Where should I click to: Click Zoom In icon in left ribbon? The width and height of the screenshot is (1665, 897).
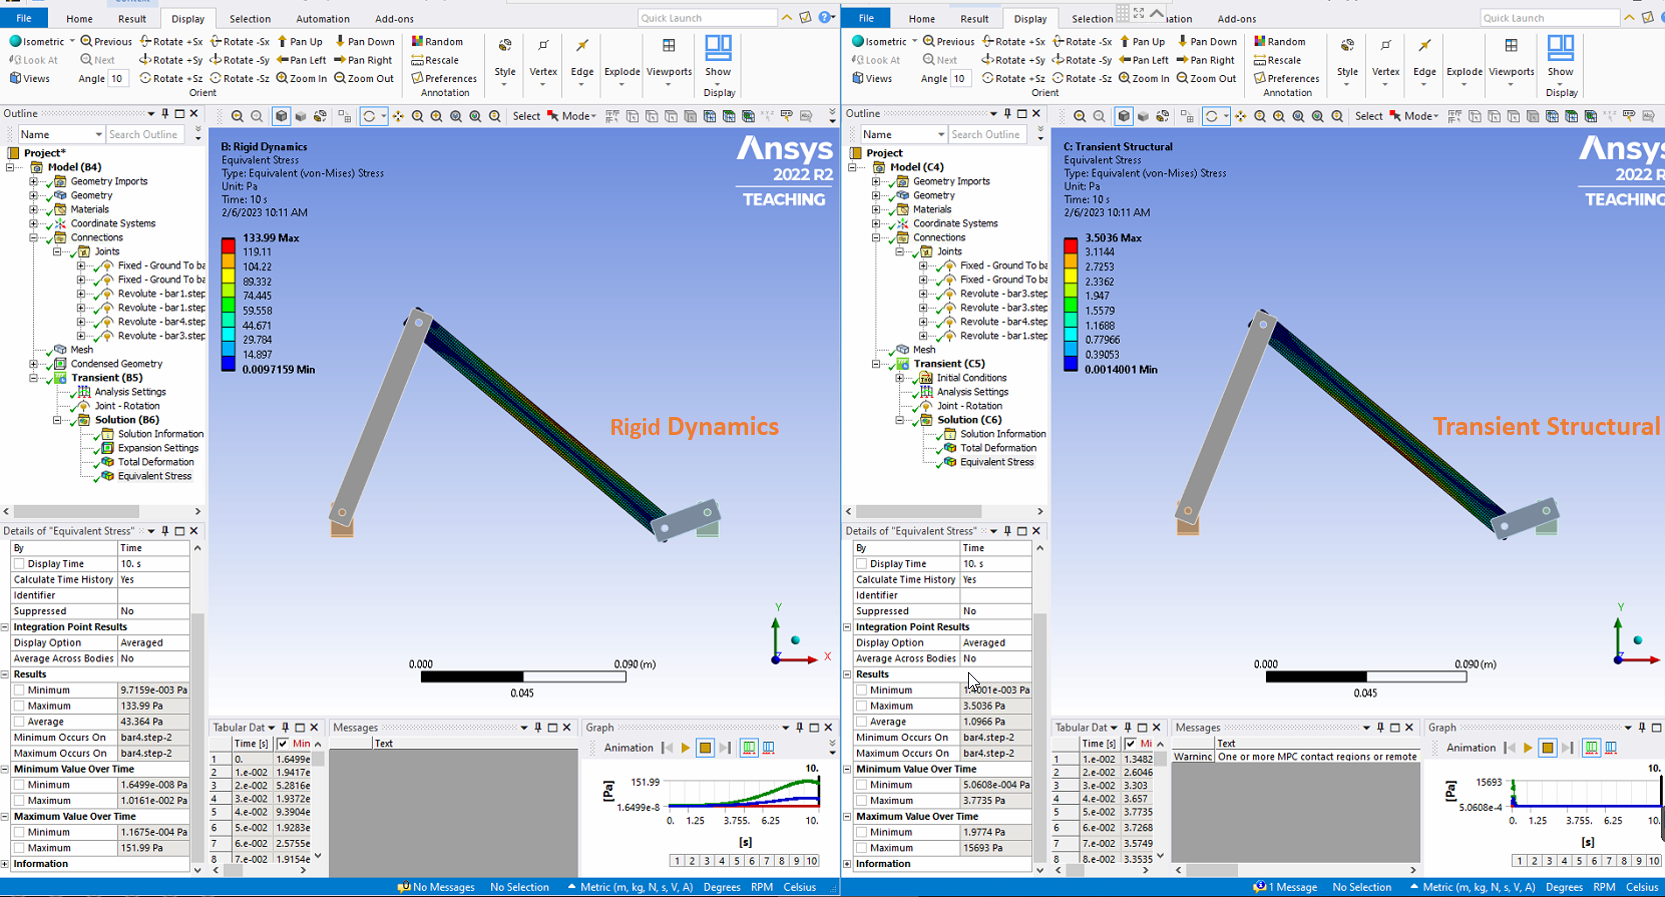coord(284,78)
